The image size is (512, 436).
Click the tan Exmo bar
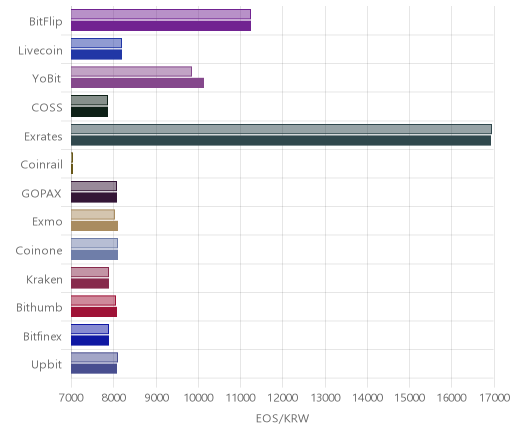[94, 226]
